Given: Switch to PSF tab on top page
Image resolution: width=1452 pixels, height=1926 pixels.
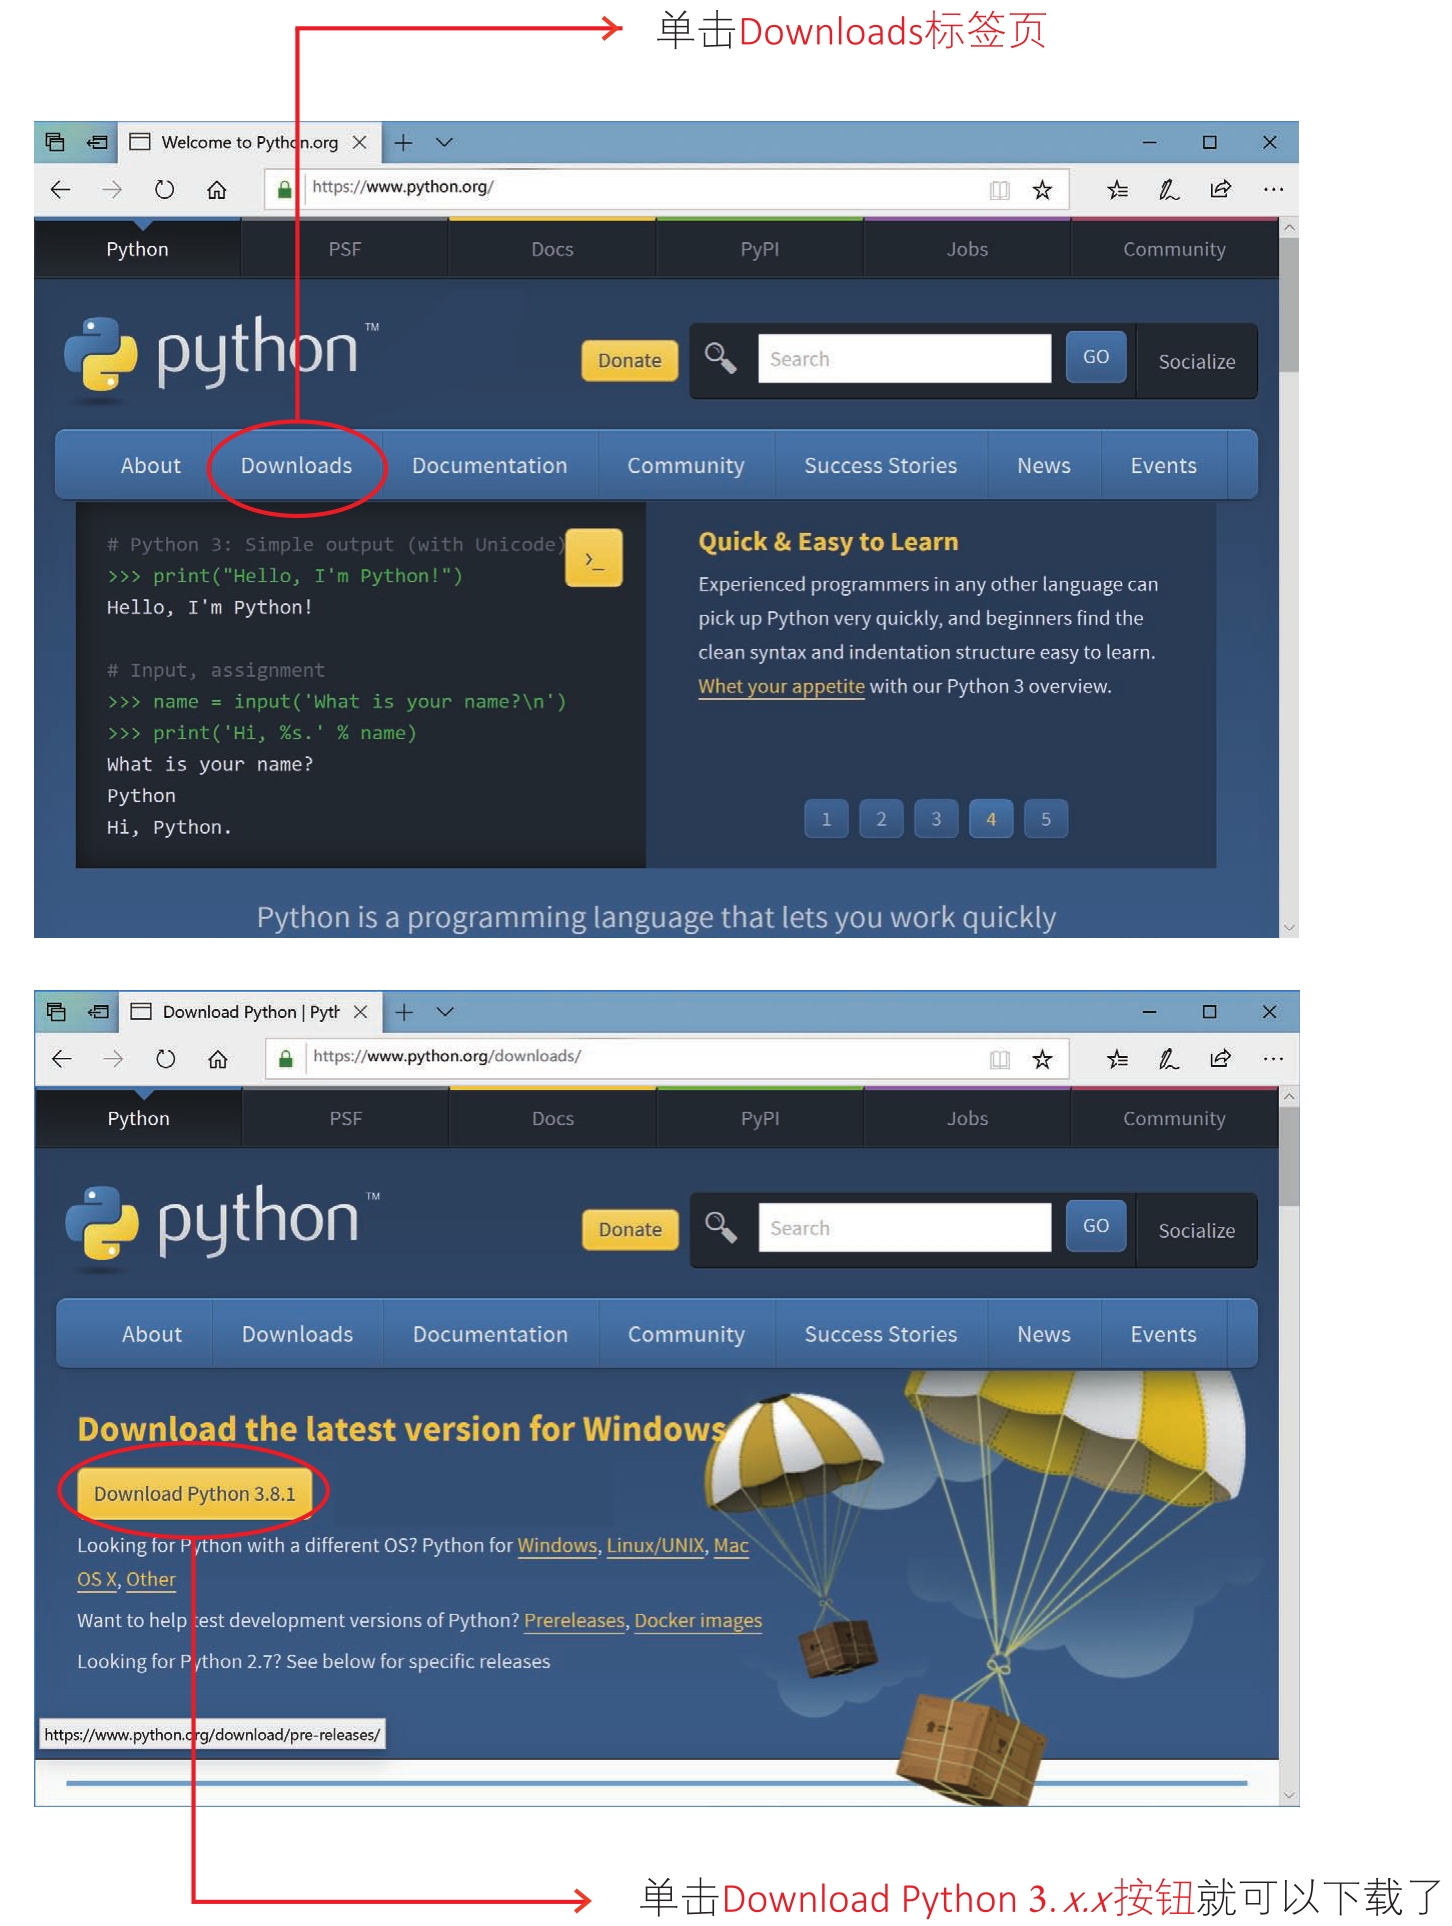Looking at the screenshot, I should [x=345, y=249].
